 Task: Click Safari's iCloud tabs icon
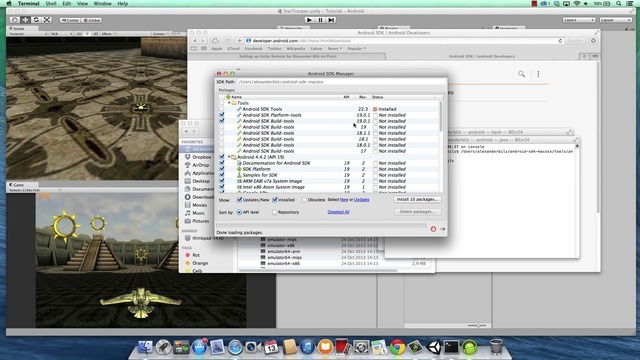(x=215, y=41)
